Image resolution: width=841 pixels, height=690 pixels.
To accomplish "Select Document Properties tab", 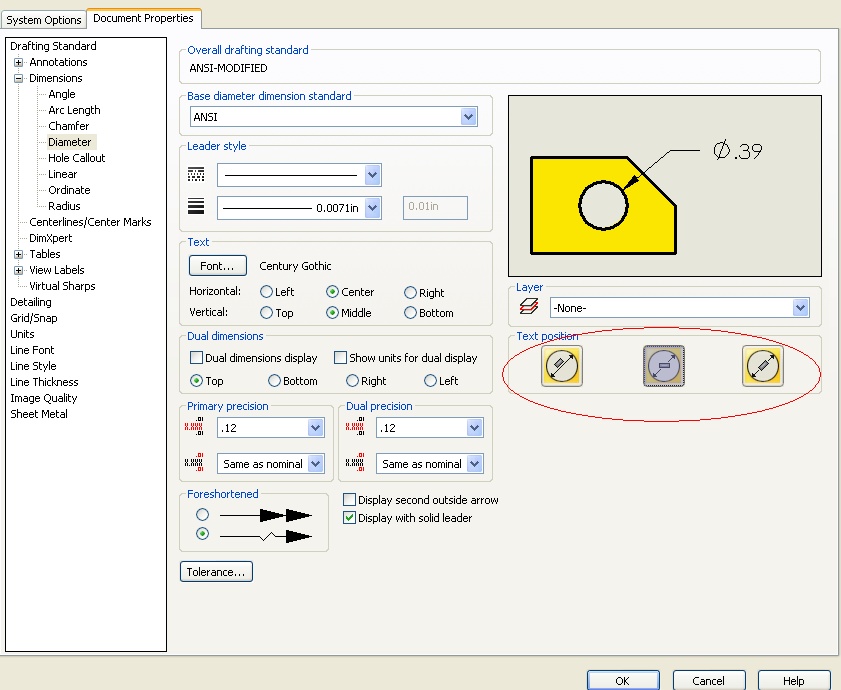I will pos(143,18).
